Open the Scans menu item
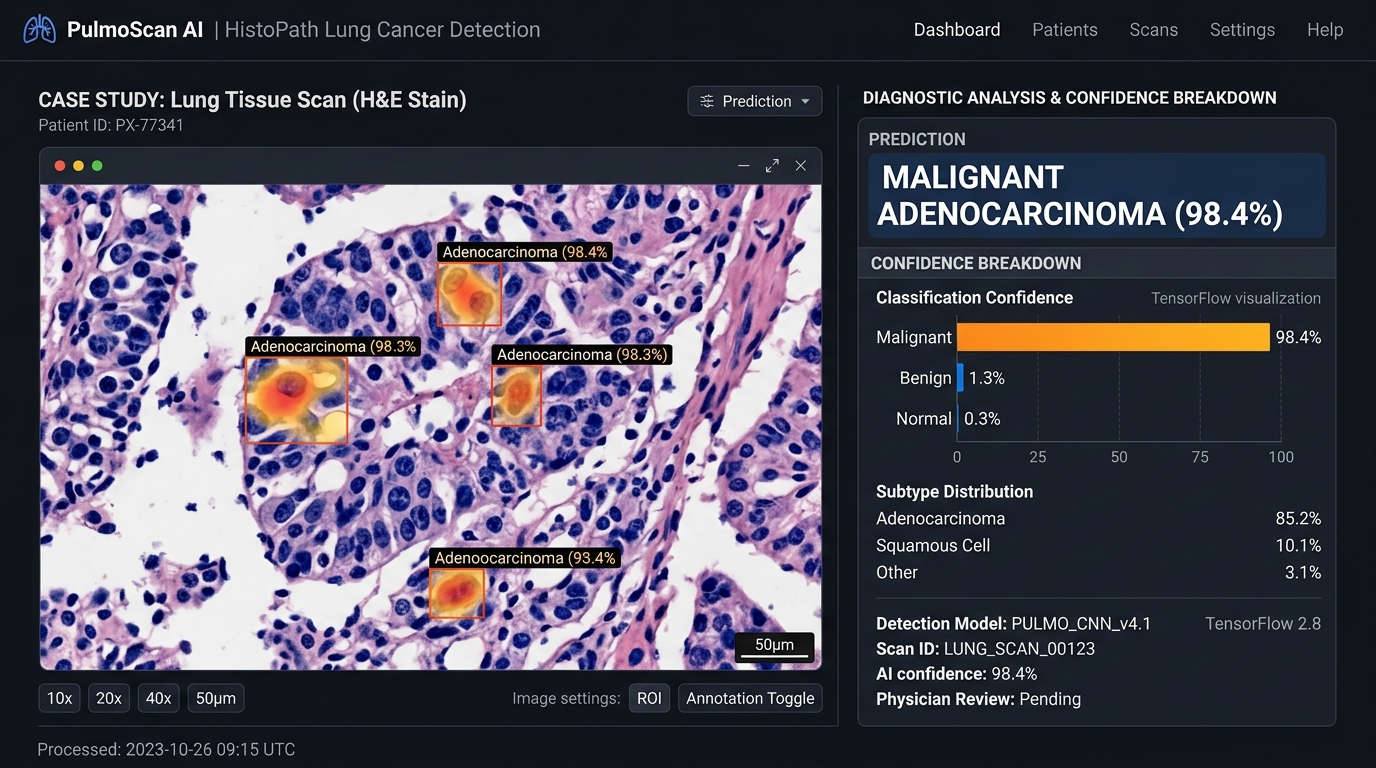Screen dimensions: 1376x768 (x=1154, y=30)
